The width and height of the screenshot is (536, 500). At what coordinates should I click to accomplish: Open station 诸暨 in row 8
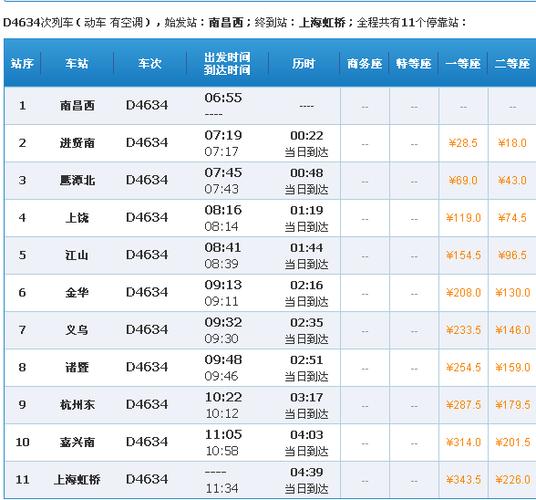77,367
